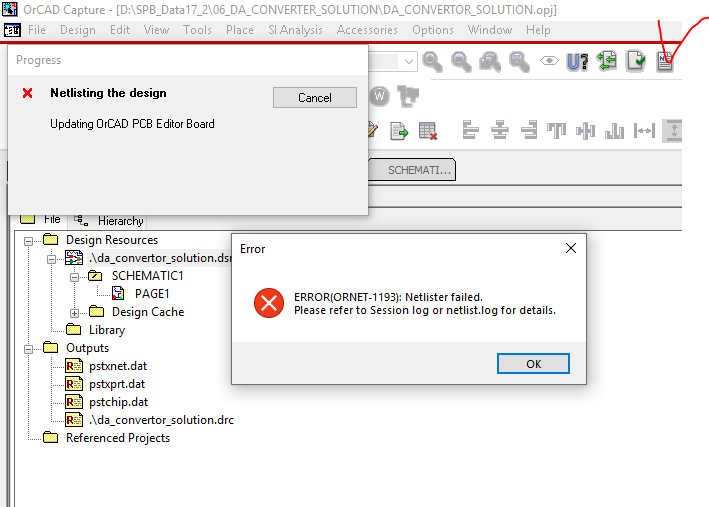Collapse the da_convertor_solution.dsn node
The width and height of the screenshot is (709, 507).
tap(52, 259)
